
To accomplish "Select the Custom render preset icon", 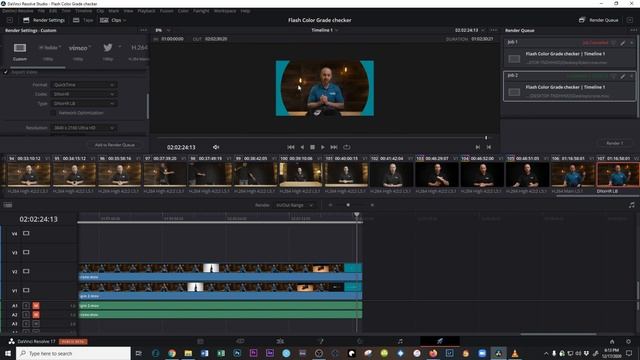I will 20,48.
